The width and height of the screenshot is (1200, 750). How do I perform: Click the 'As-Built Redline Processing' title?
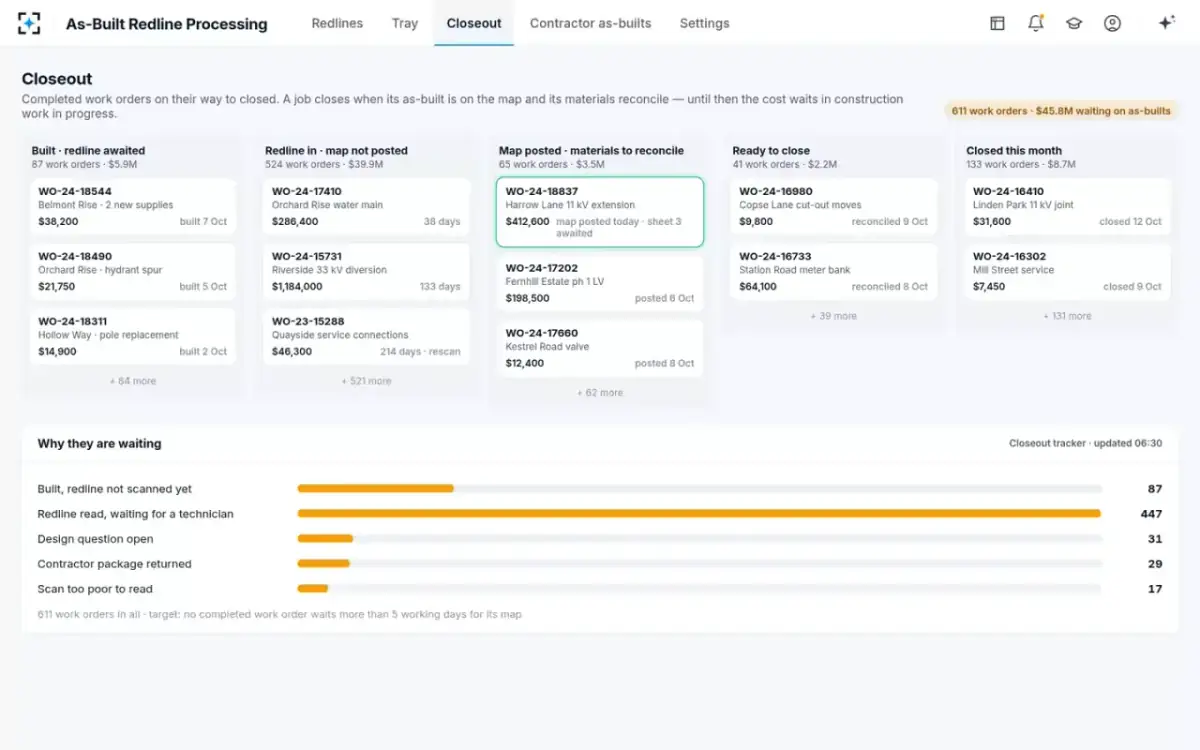167,24
